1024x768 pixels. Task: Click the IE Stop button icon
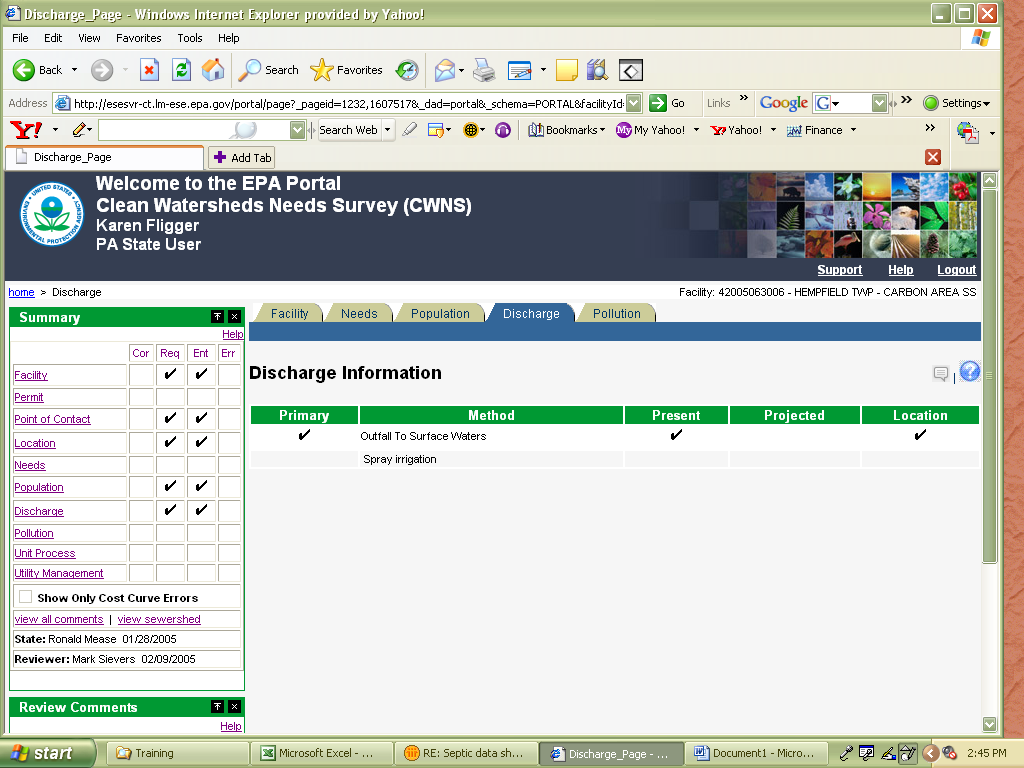point(149,70)
